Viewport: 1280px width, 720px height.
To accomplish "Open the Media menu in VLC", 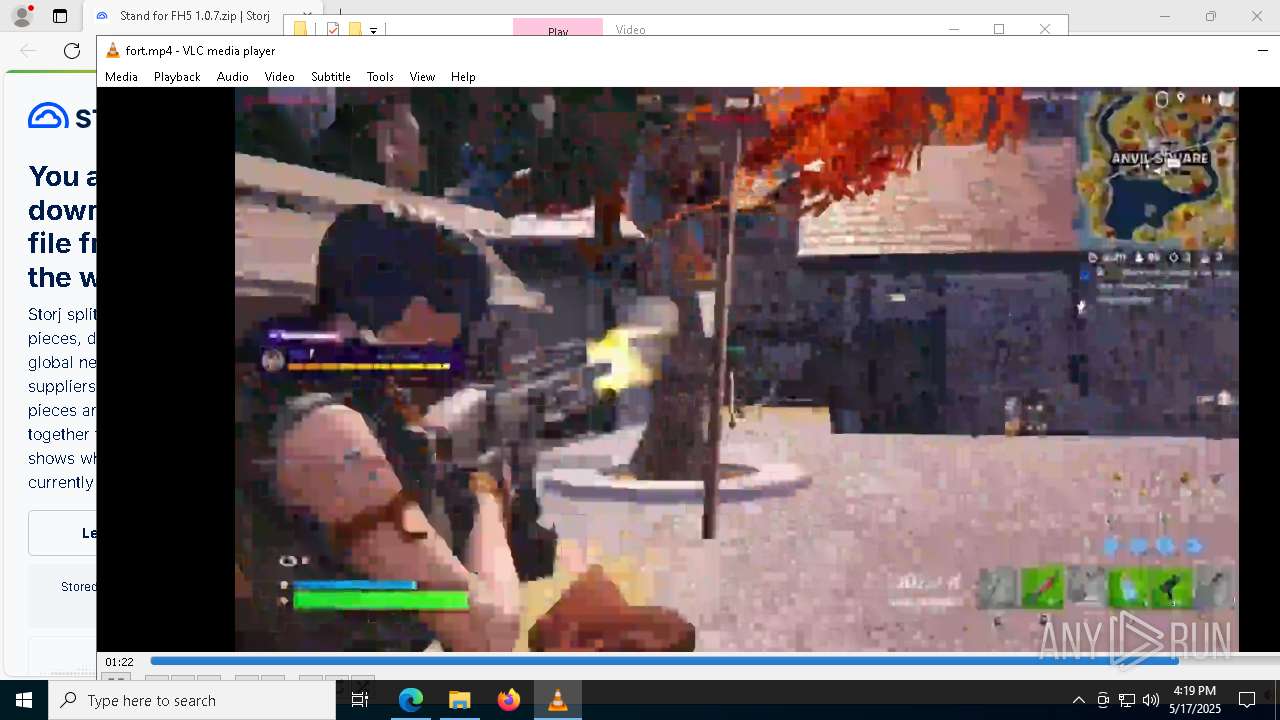I will point(121,77).
